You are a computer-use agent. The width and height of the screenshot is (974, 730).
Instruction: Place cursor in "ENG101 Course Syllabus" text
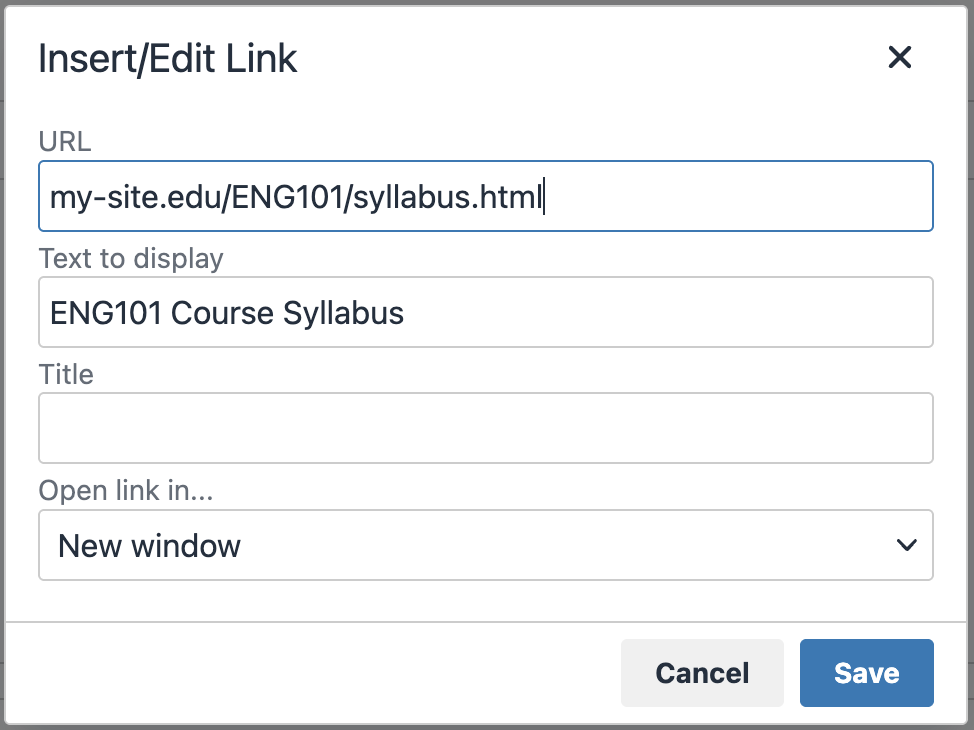click(x=227, y=313)
